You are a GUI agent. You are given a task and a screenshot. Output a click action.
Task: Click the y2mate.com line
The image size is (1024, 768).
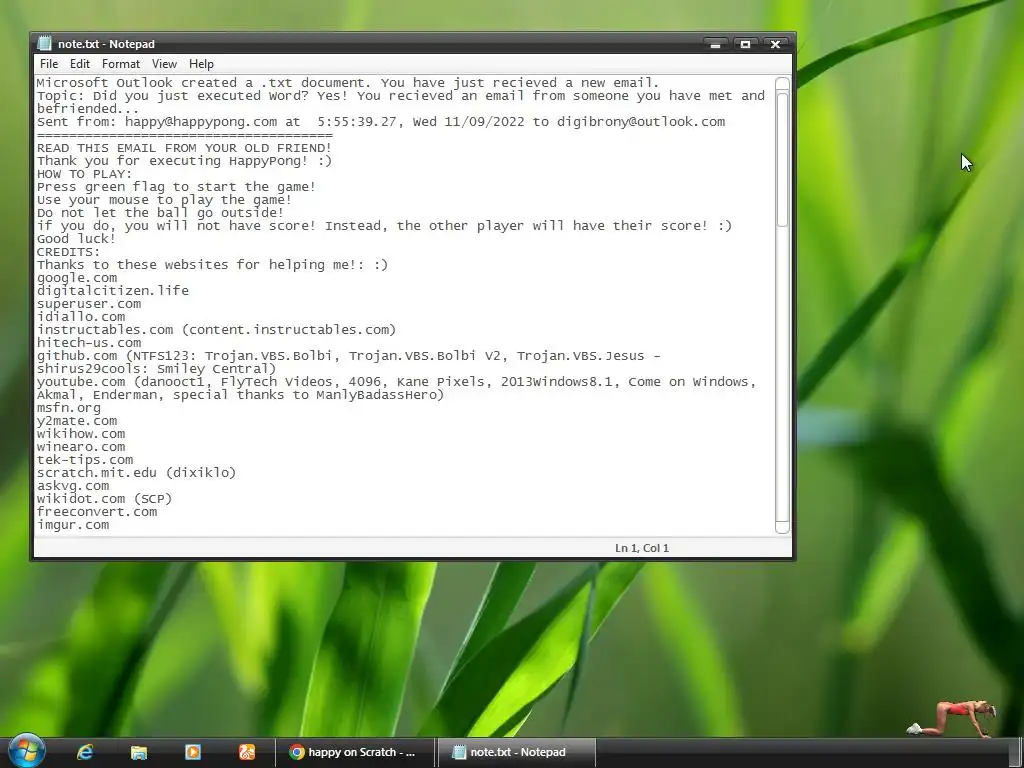(x=77, y=421)
